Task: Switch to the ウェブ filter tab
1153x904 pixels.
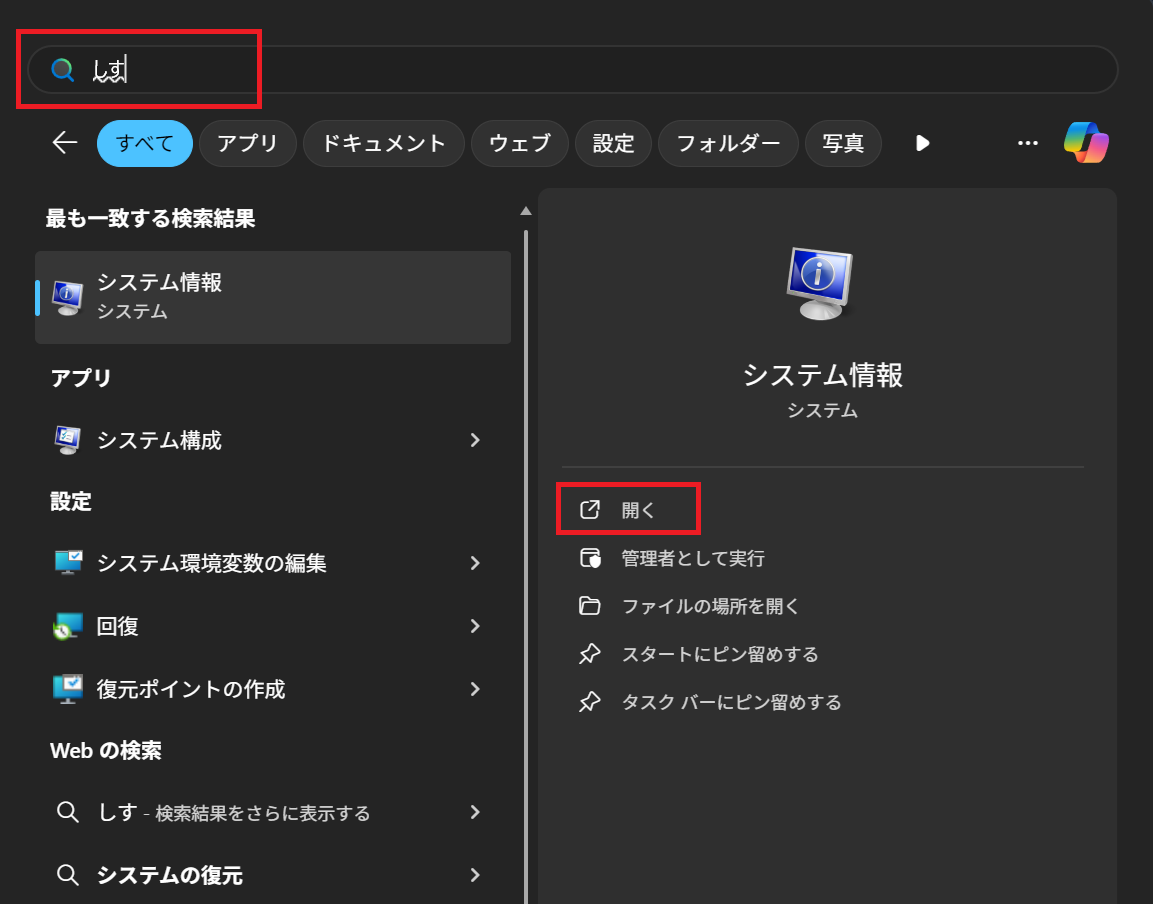Action: (520, 143)
